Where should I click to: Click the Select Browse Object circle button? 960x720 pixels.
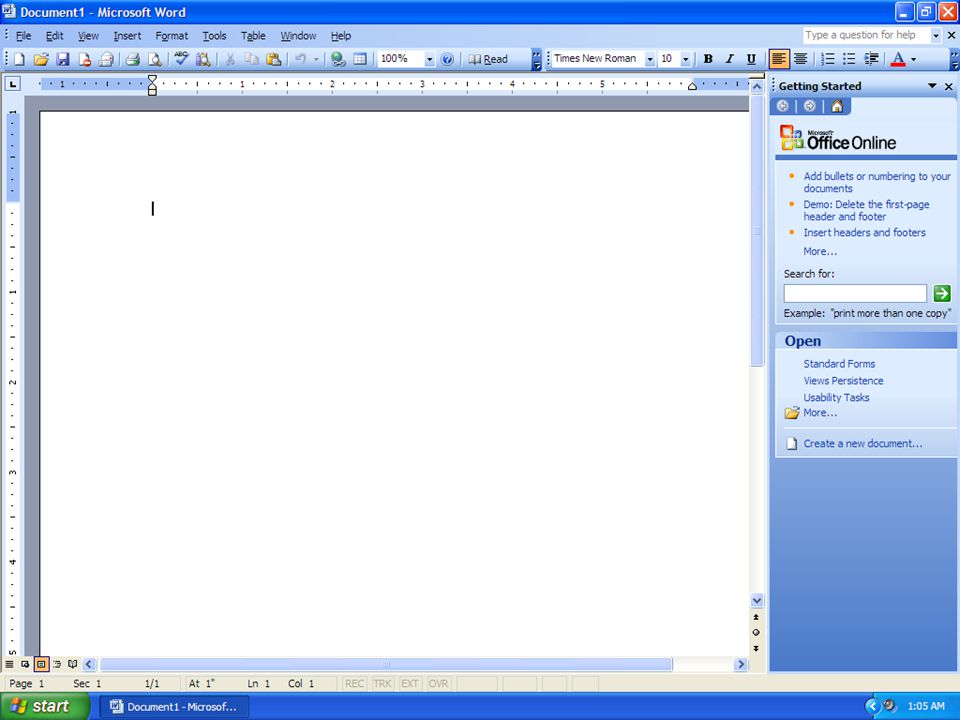click(x=756, y=632)
